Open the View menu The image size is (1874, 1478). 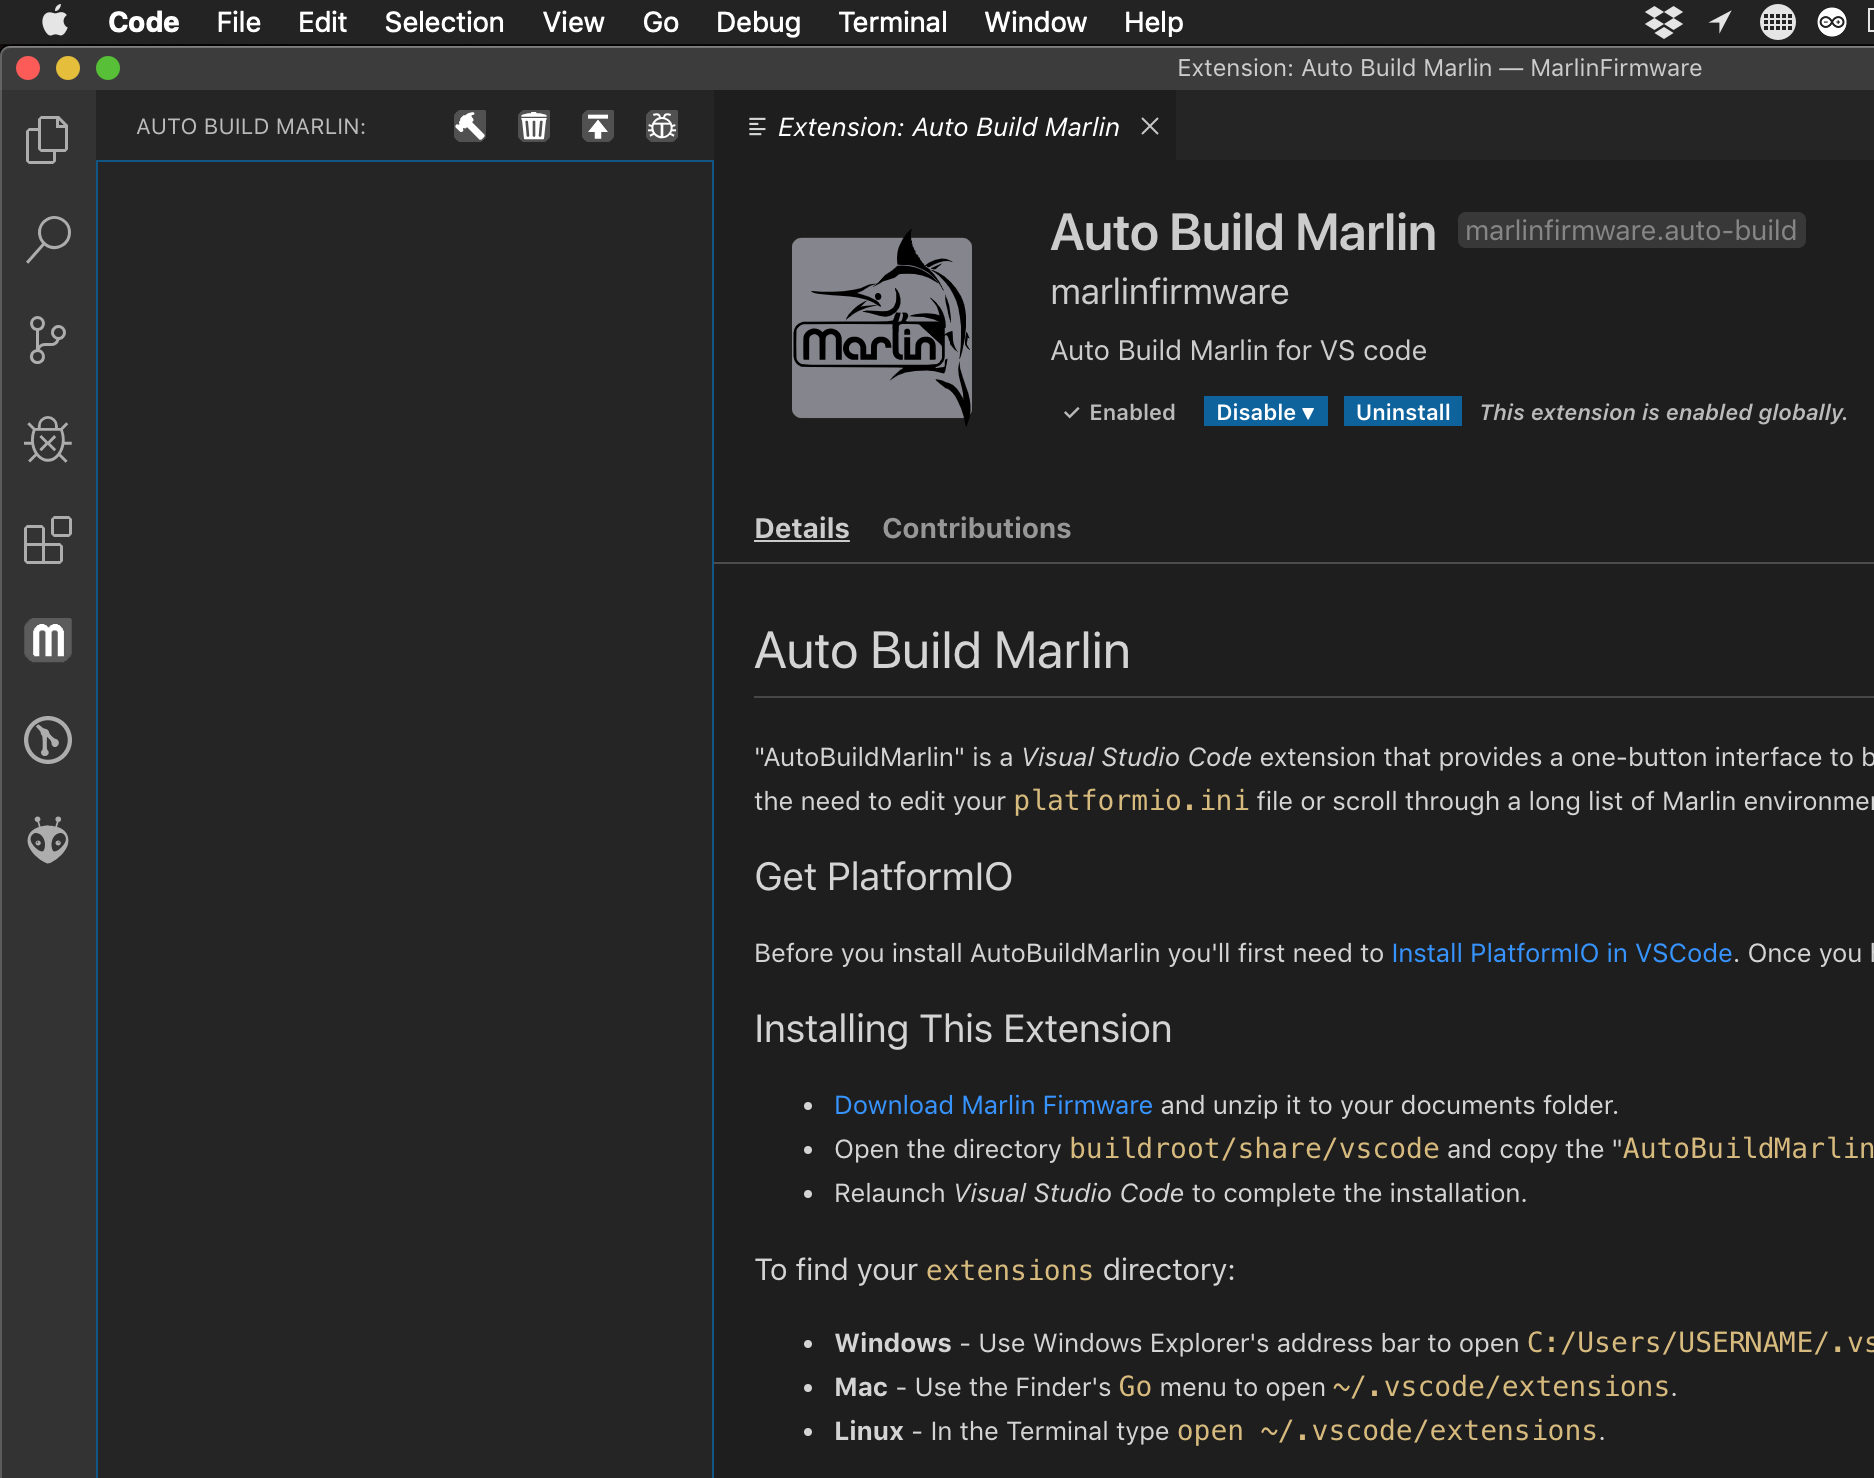573,22
